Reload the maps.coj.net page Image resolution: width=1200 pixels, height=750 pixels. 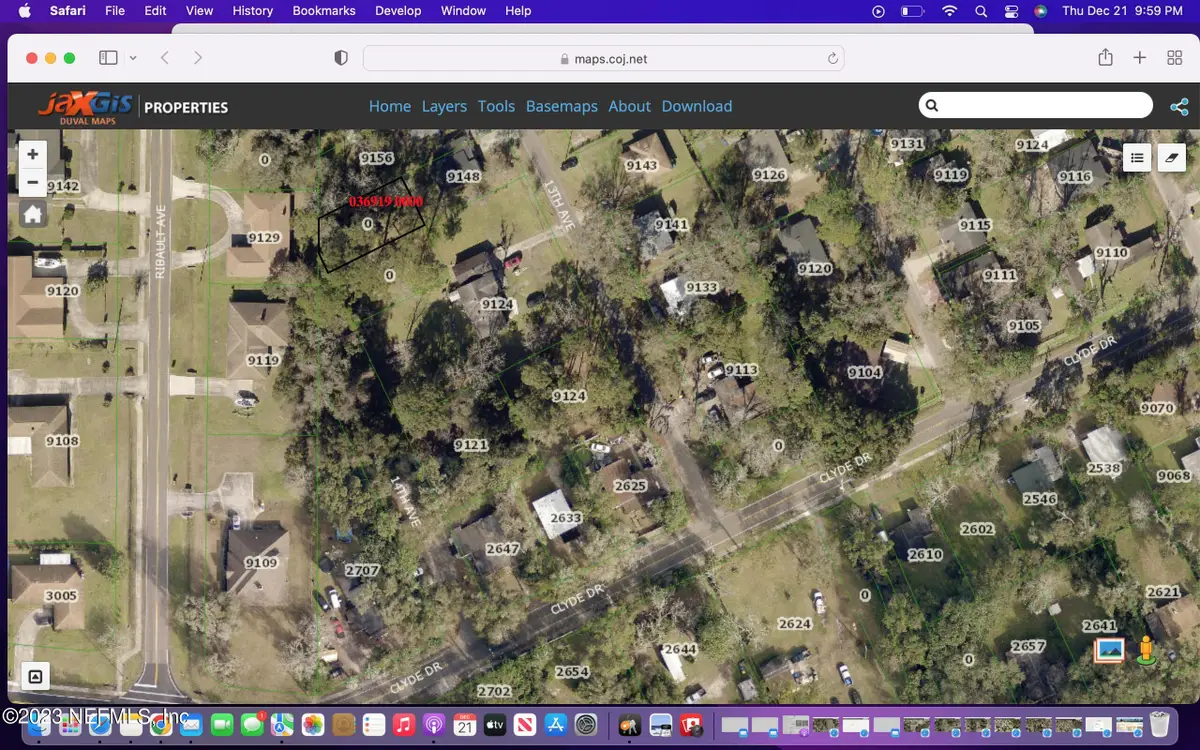[832, 59]
